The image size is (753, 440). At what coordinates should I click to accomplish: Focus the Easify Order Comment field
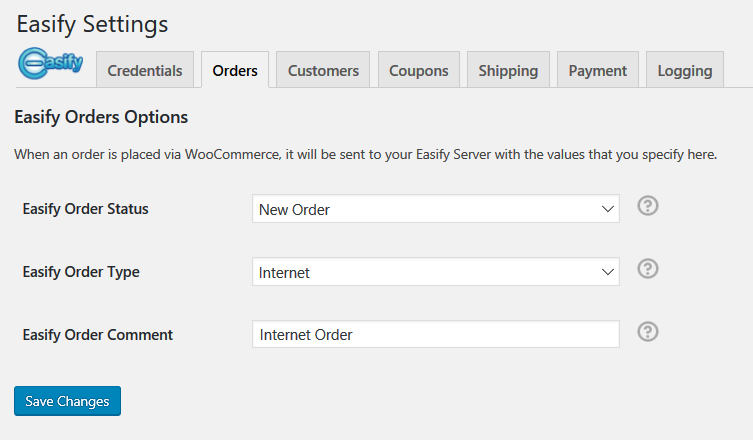tap(436, 334)
